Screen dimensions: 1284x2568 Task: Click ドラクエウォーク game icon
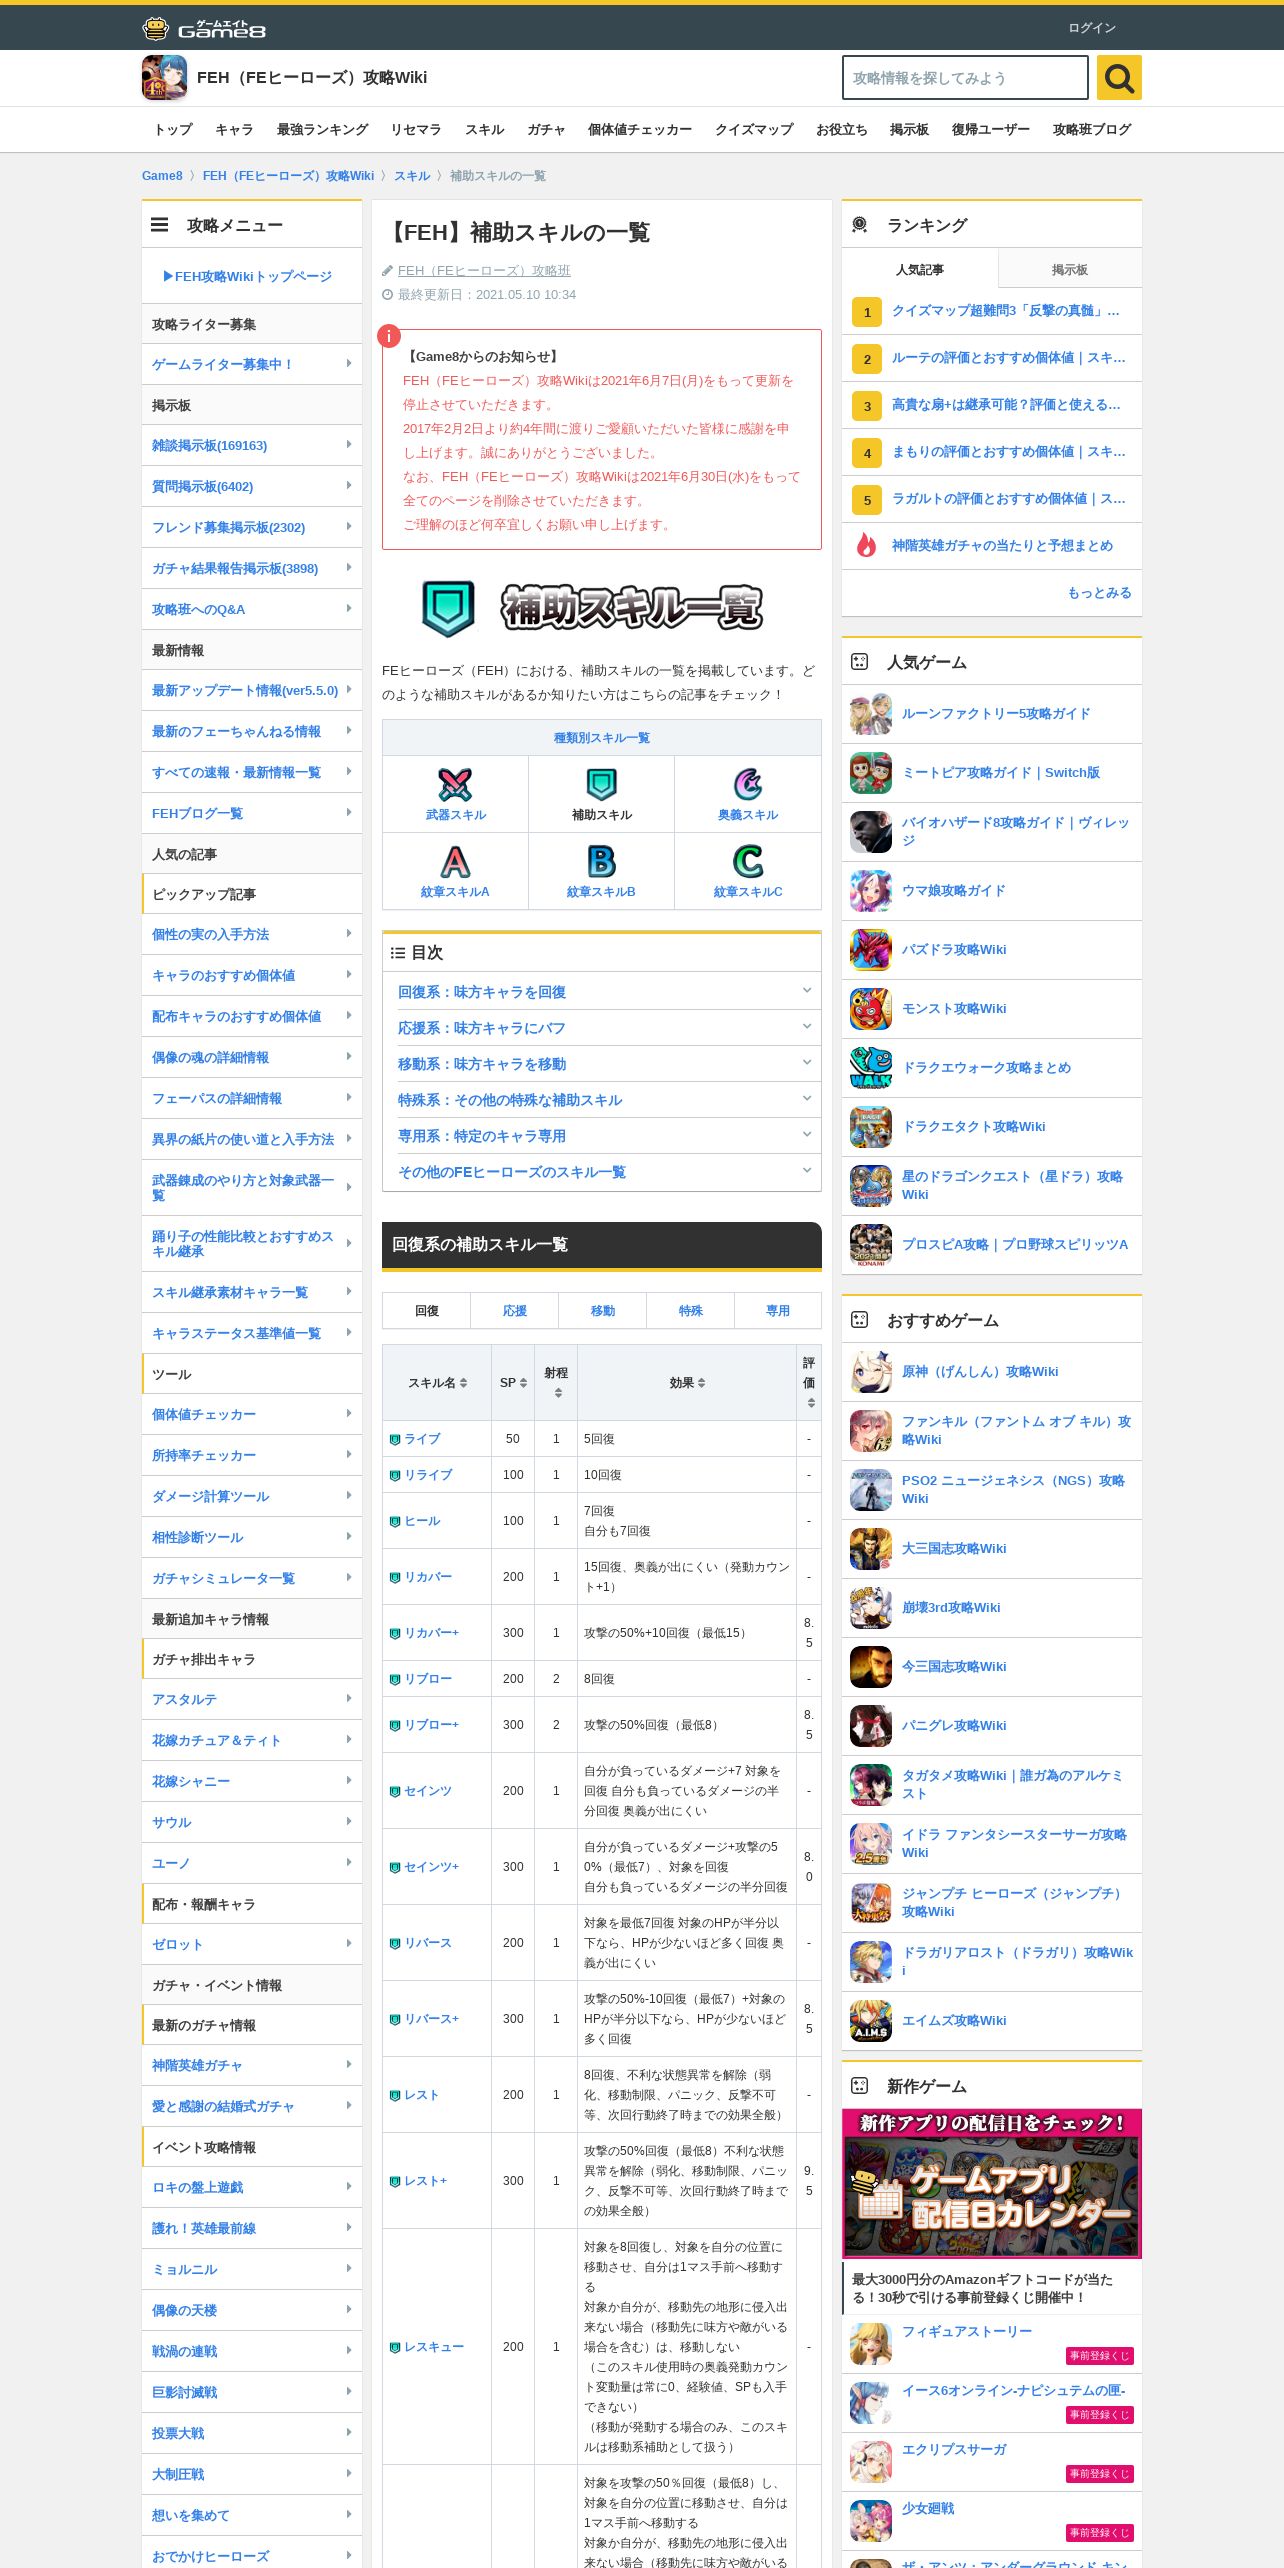871,1068
